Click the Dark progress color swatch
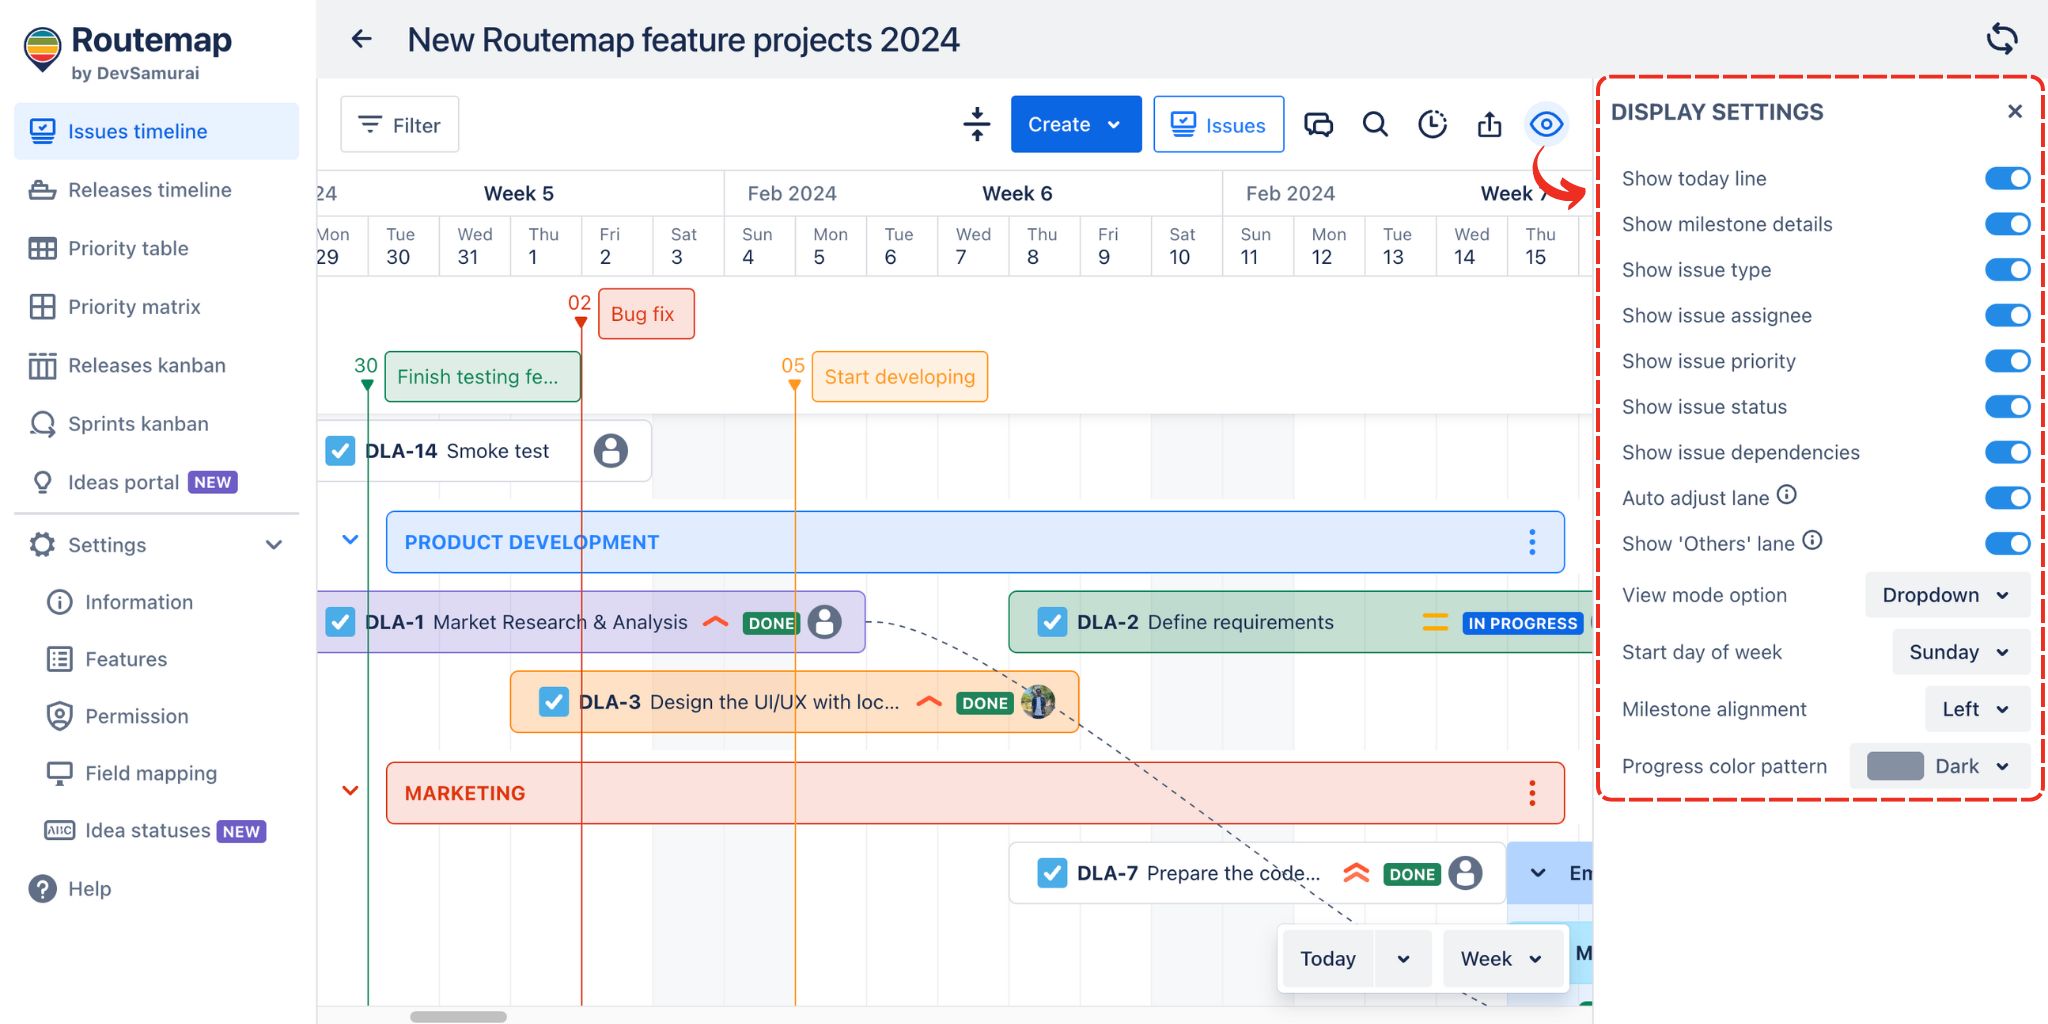This screenshot has height=1024, width=2048. coord(1895,766)
